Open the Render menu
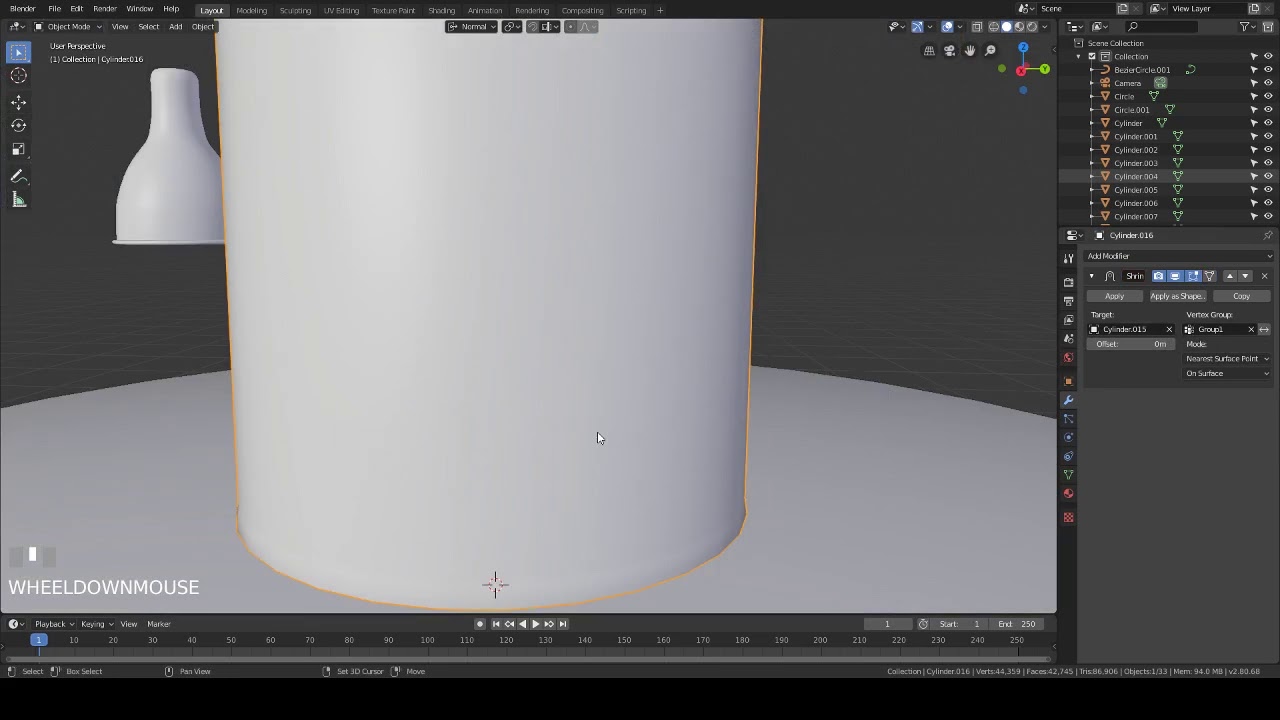The height and width of the screenshot is (720, 1280). (105, 9)
